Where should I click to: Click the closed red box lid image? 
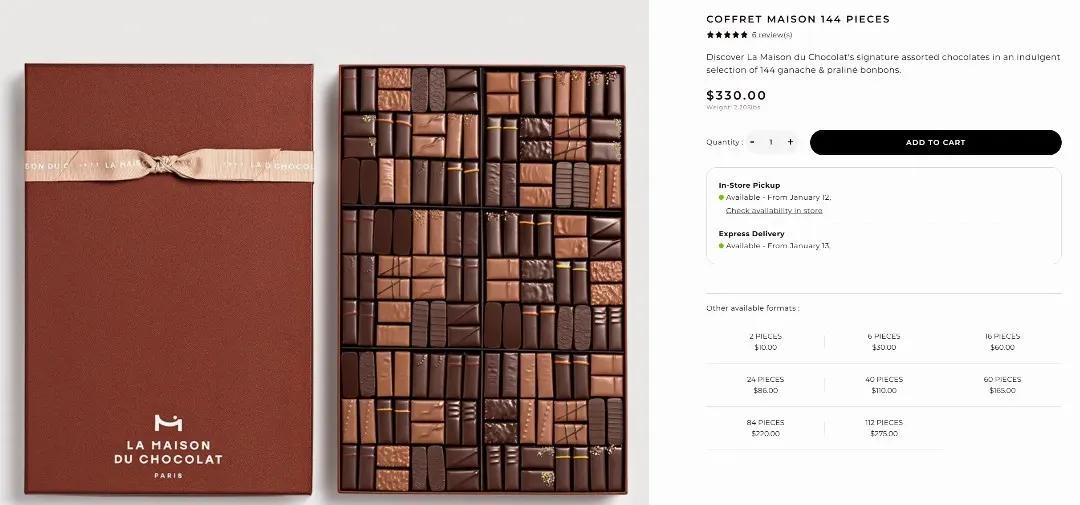(169, 279)
